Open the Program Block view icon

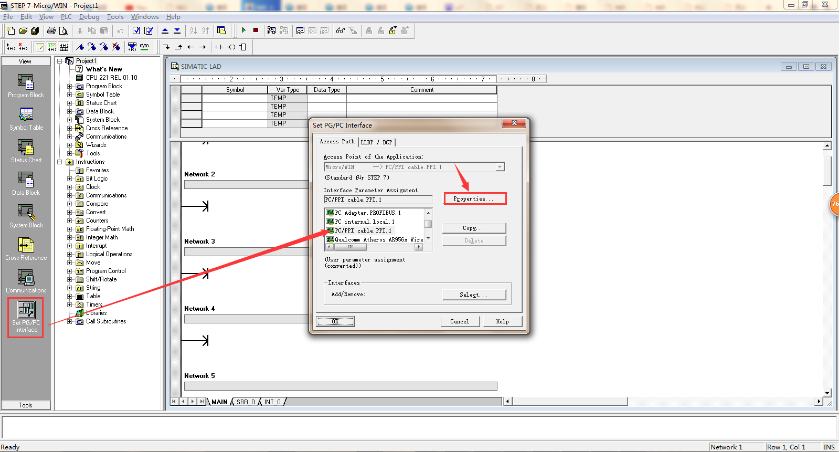[x=26, y=86]
